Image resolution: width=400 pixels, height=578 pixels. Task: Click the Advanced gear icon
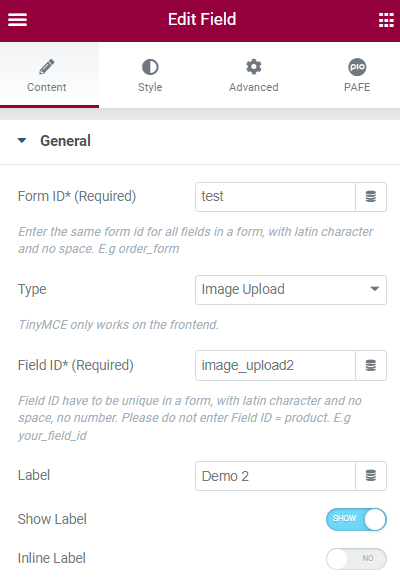254,67
